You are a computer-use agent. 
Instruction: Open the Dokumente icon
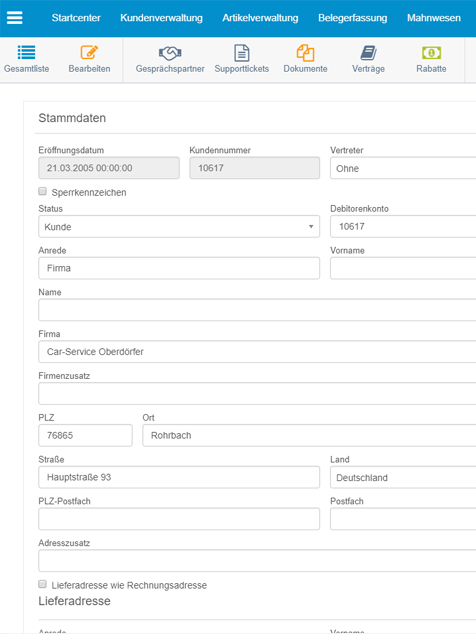coord(305,53)
